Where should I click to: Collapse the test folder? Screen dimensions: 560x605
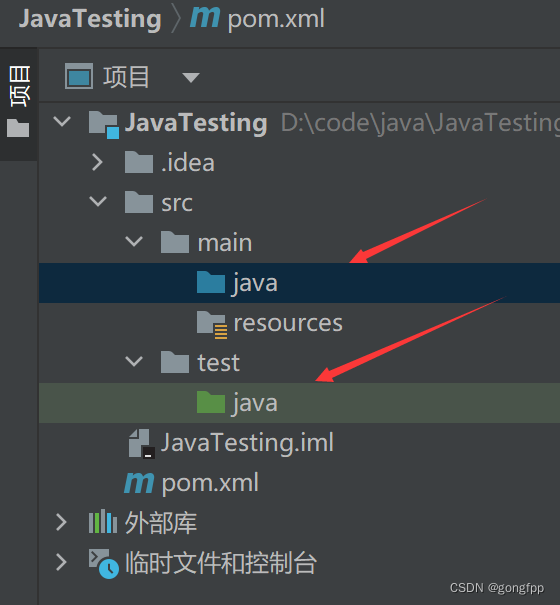point(134,362)
